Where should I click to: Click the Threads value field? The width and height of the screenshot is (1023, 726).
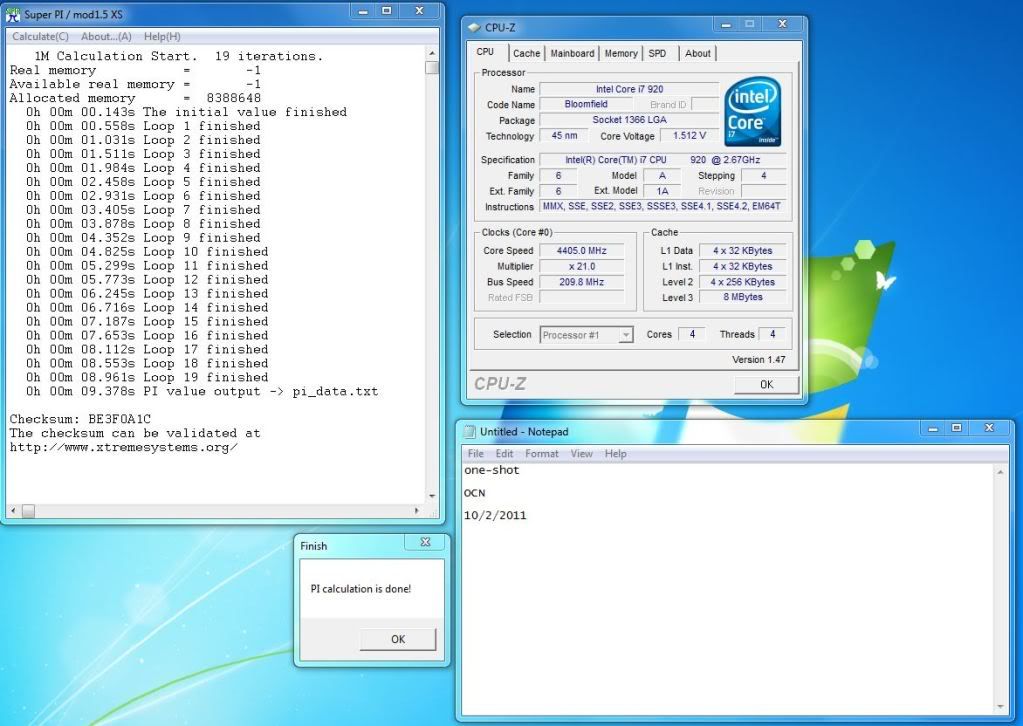772,334
